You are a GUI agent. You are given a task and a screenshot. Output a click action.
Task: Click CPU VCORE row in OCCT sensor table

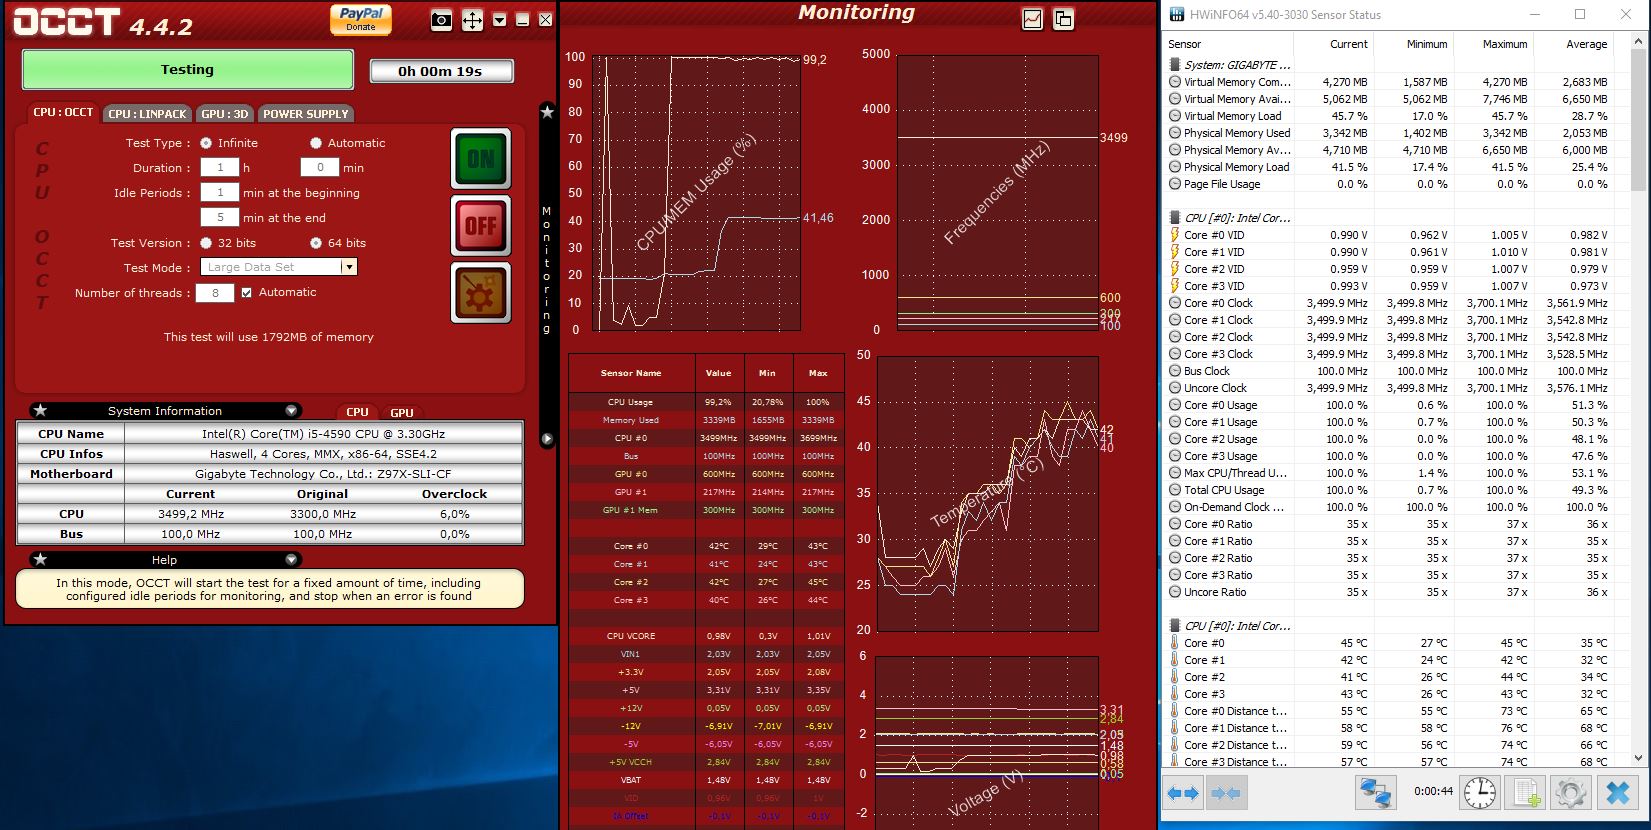point(706,636)
